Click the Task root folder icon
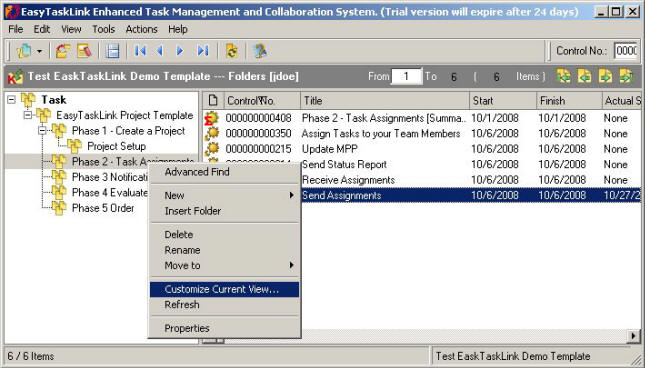This screenshot has width=645, height=368. pos(28,100)
